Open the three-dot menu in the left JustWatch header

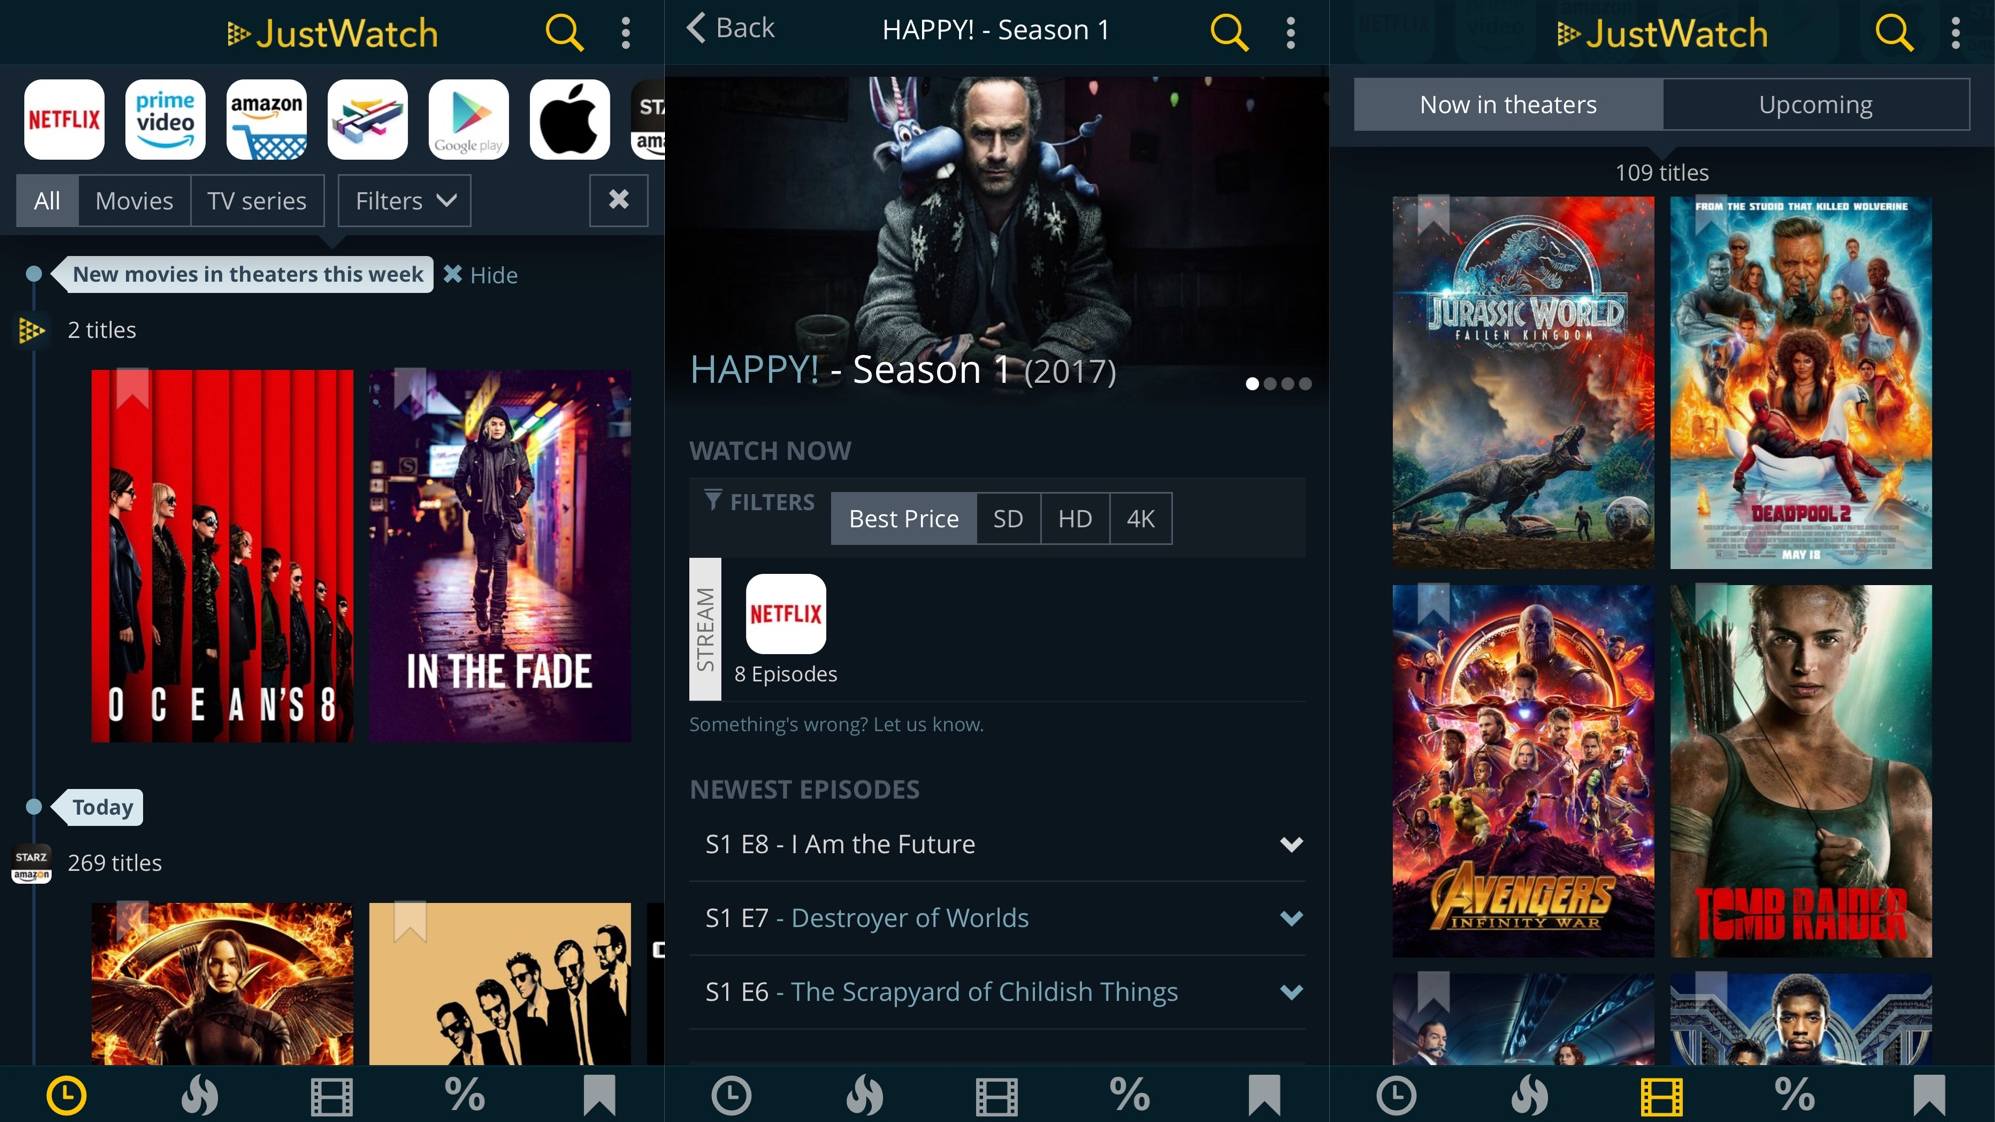coord(626,33)
